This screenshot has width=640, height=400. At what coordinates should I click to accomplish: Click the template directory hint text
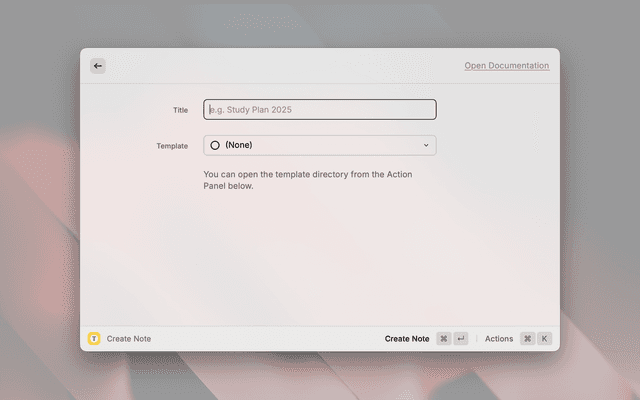pos(307,180)
